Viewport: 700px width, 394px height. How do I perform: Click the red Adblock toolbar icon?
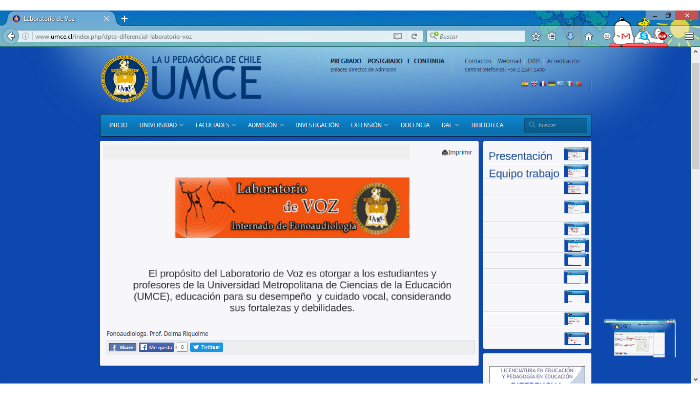(x=662, y=36)
